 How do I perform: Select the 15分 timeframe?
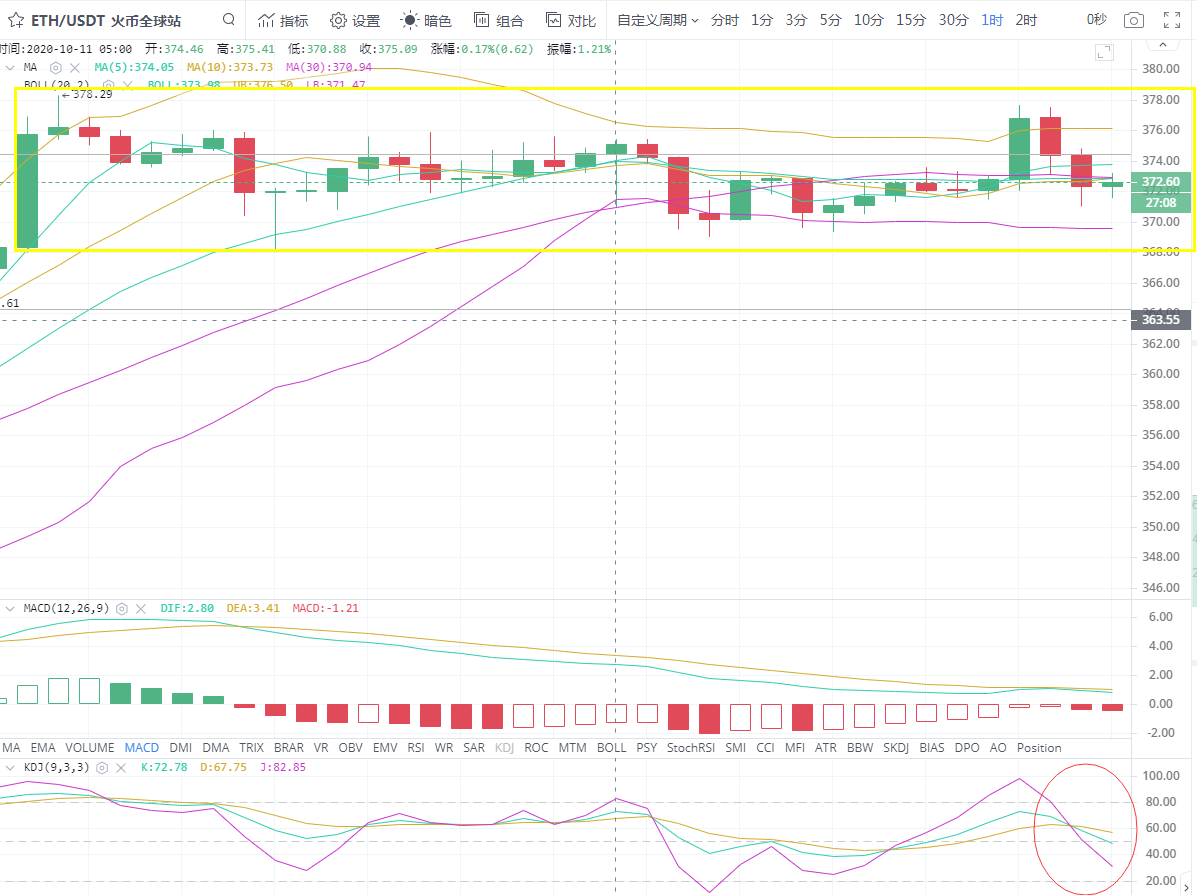click(x=911, y=20)
